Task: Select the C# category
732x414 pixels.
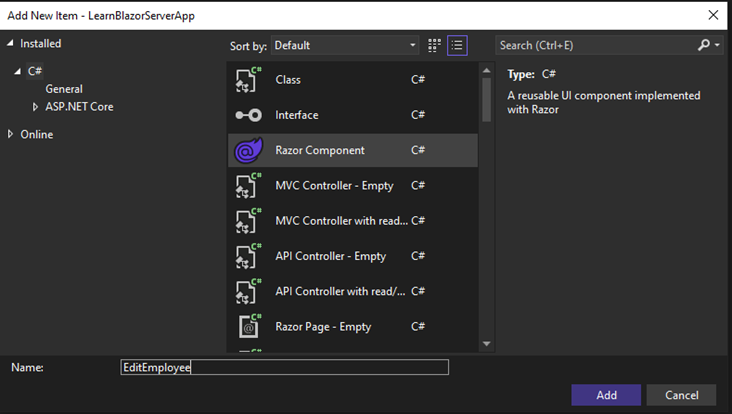Action: [35, 71]
